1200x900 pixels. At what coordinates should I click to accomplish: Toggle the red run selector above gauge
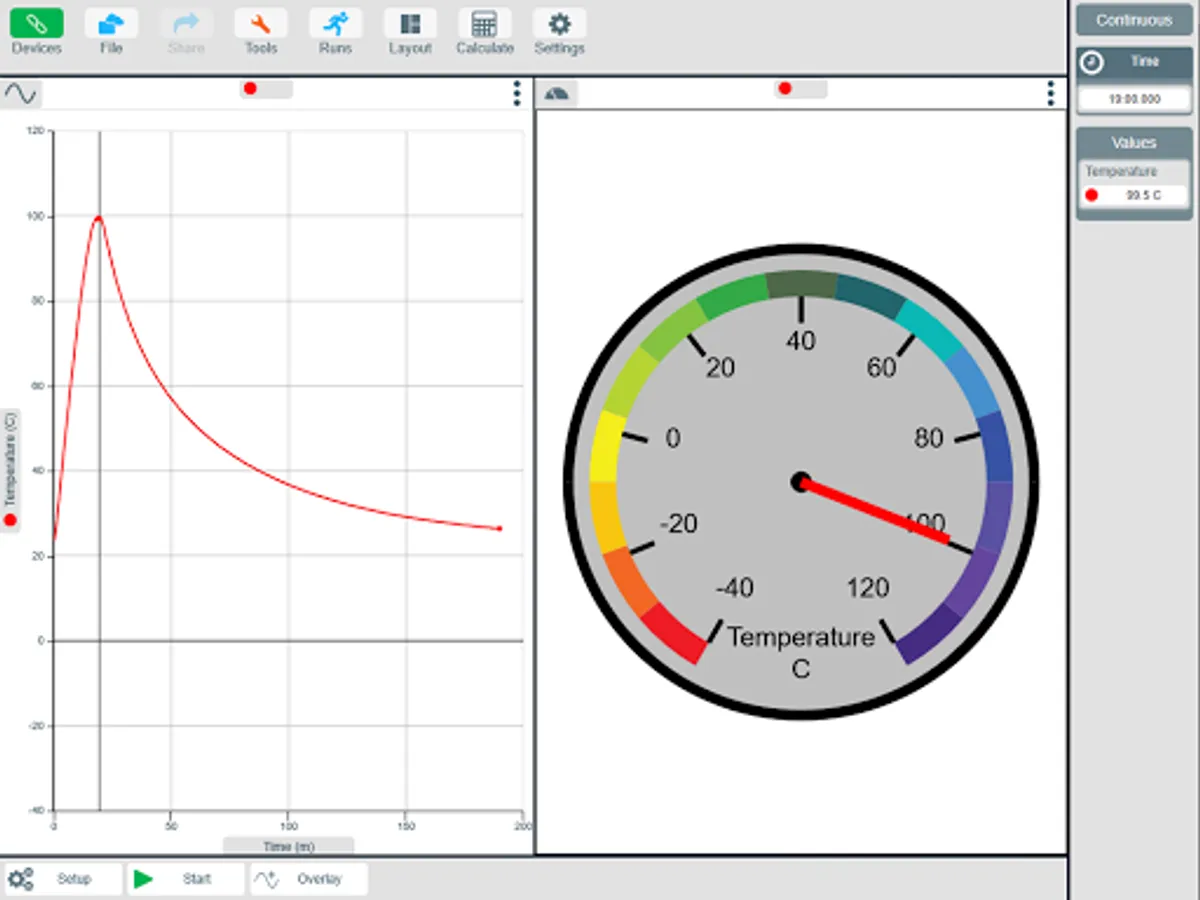800,89
